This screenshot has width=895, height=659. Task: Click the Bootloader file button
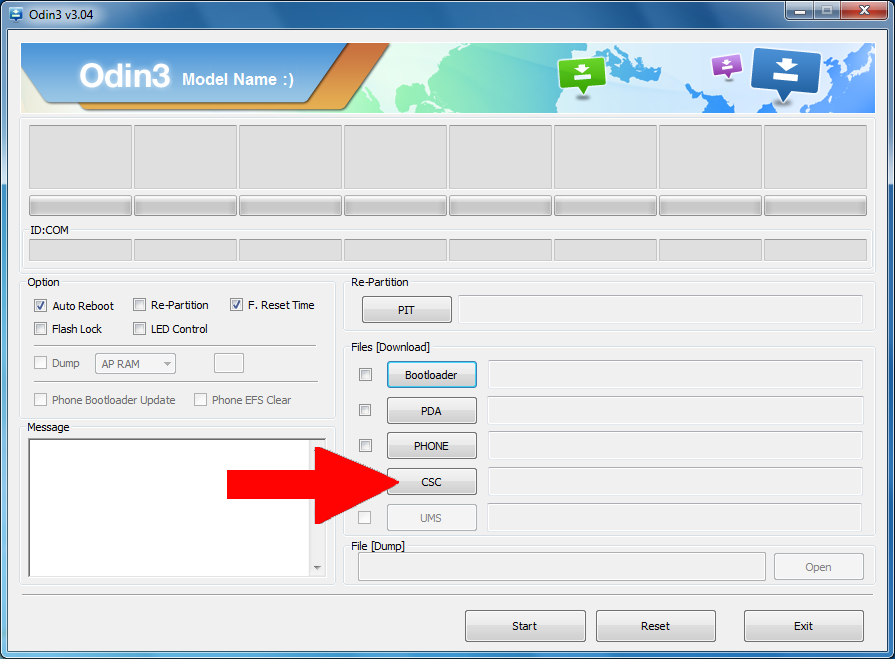pos(432,375)
